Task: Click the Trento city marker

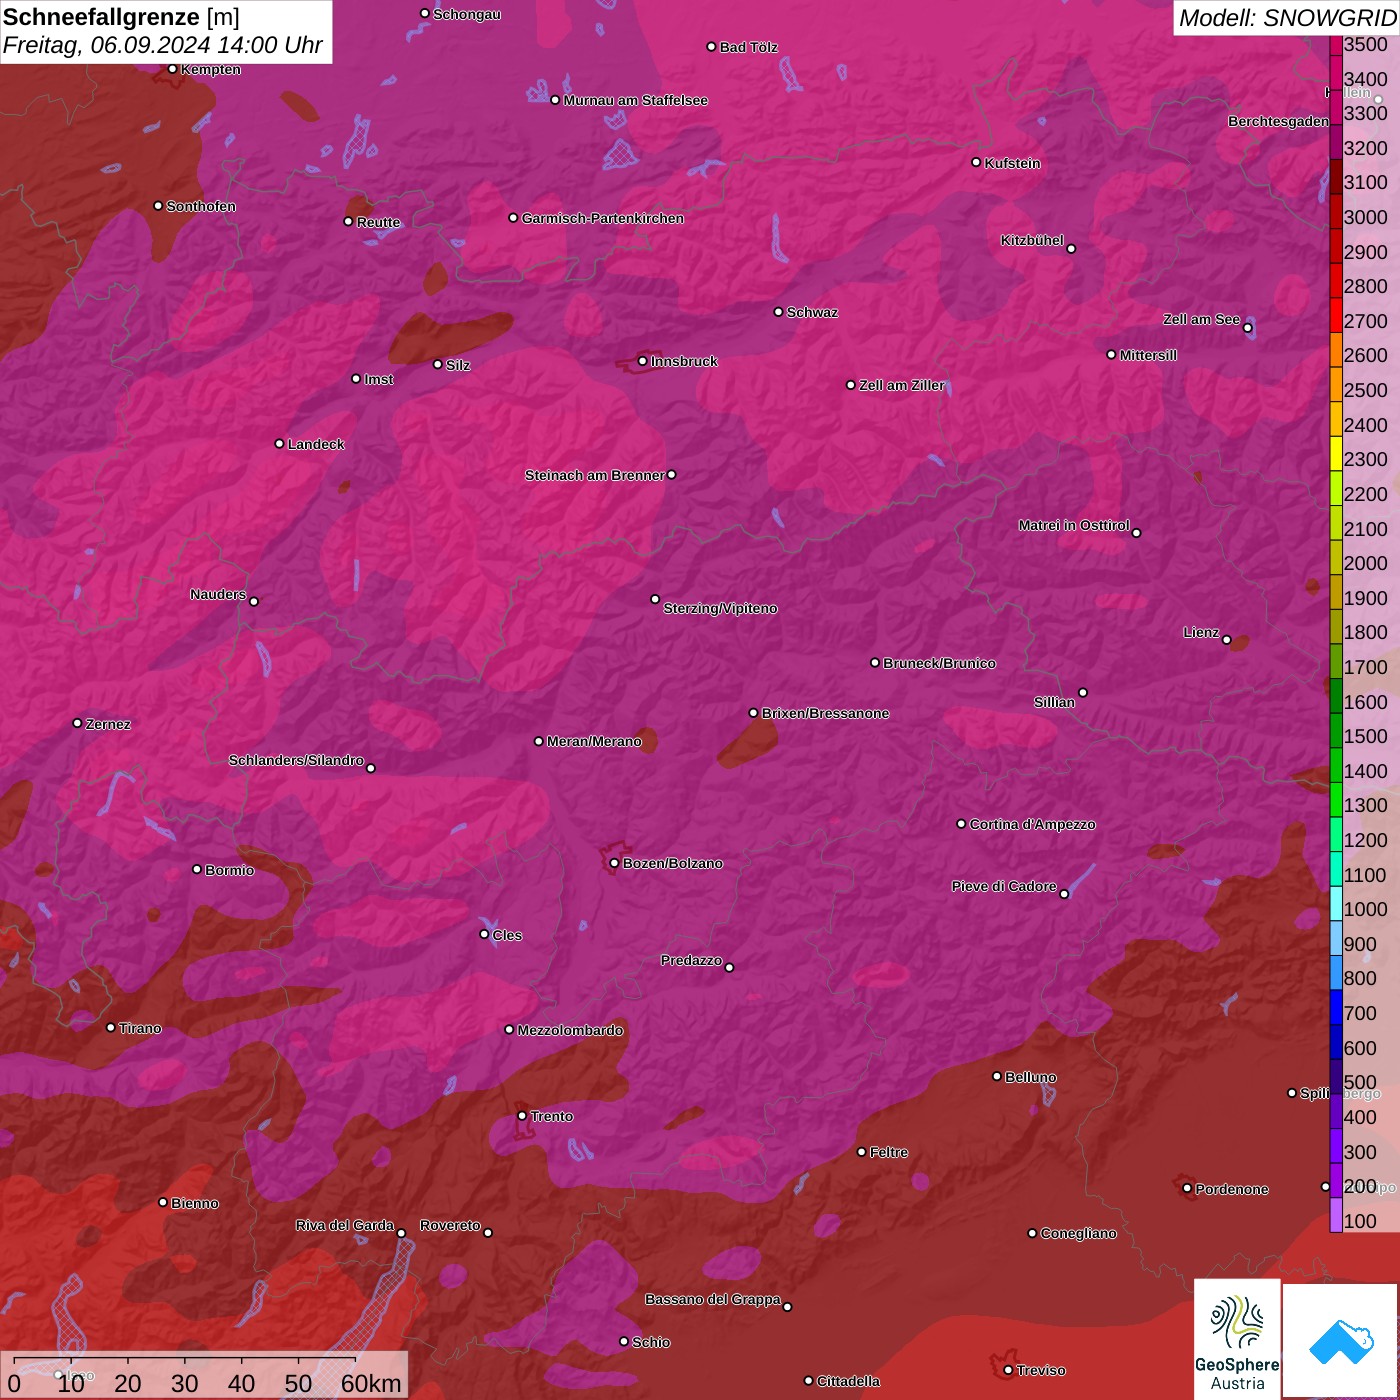Action: tap(522, 1116)
